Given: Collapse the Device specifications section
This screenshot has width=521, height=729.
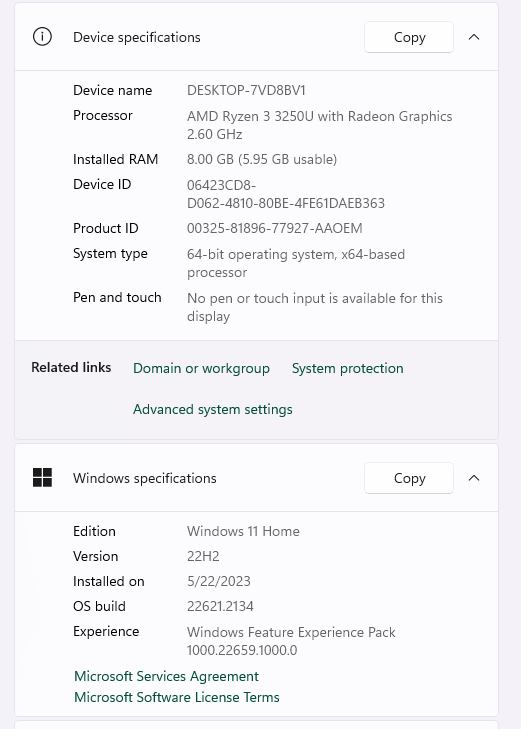Looking at the screenshot, I should (474, 37).
